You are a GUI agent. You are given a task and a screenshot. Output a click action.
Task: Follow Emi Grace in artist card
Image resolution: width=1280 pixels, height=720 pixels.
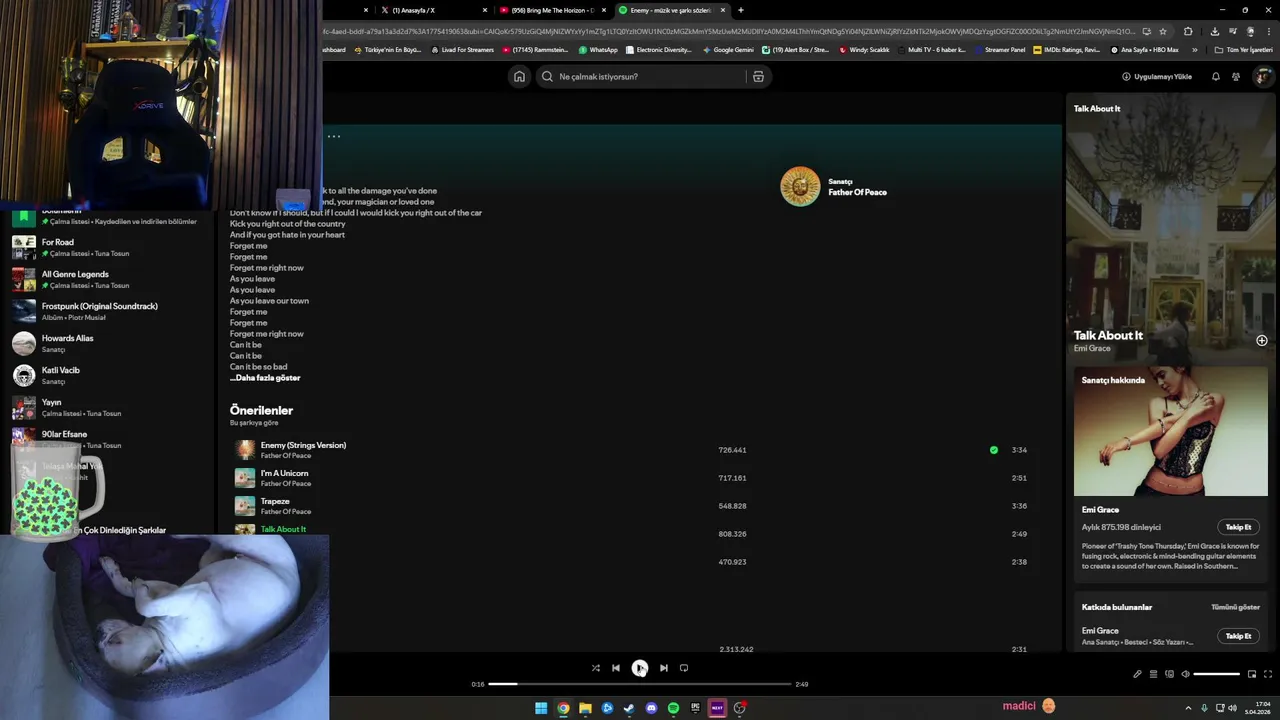click(x=1238, y=527)
